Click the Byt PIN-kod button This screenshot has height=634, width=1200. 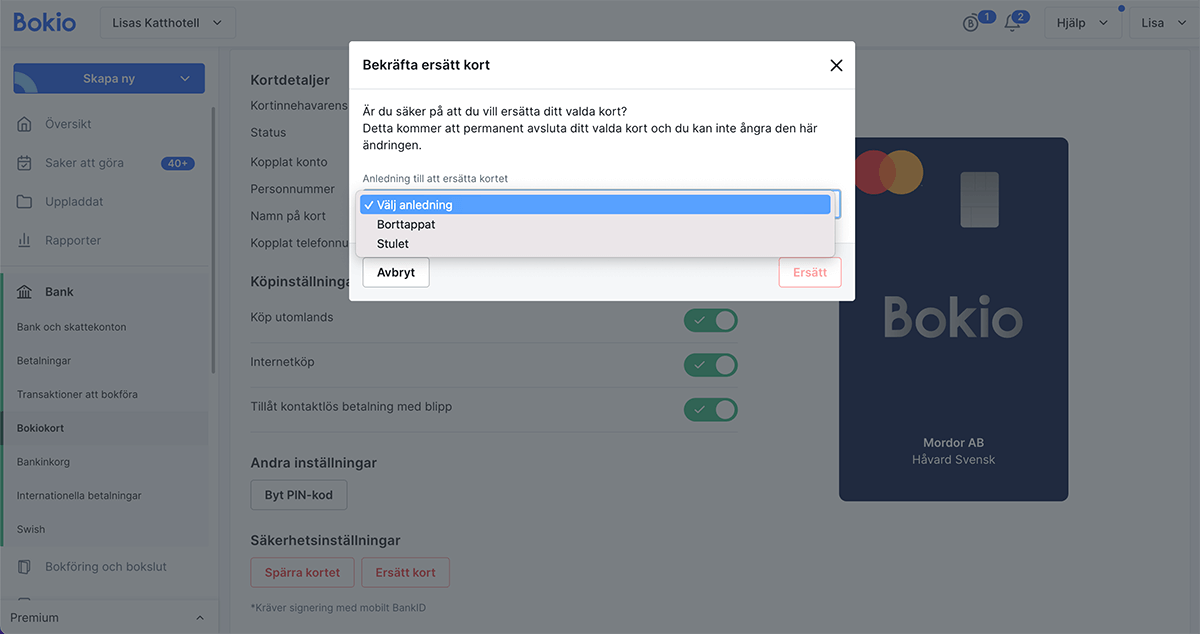298,495
